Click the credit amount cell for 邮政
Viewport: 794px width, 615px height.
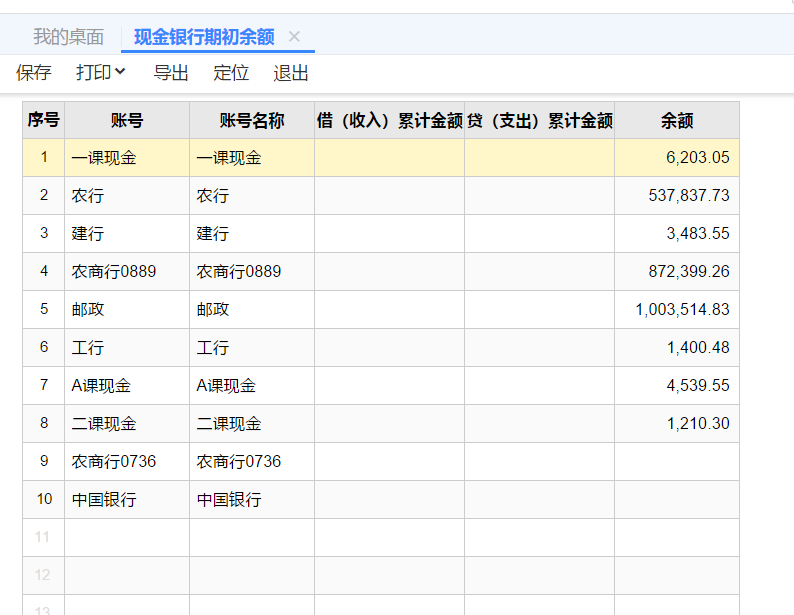click(x=540, y=309)
